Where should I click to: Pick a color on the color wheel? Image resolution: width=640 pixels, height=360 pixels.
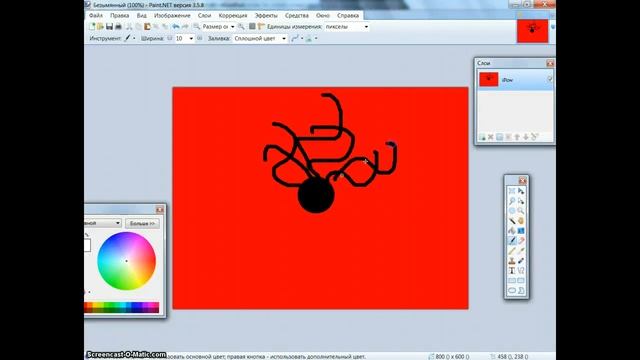tap(127, 261)
